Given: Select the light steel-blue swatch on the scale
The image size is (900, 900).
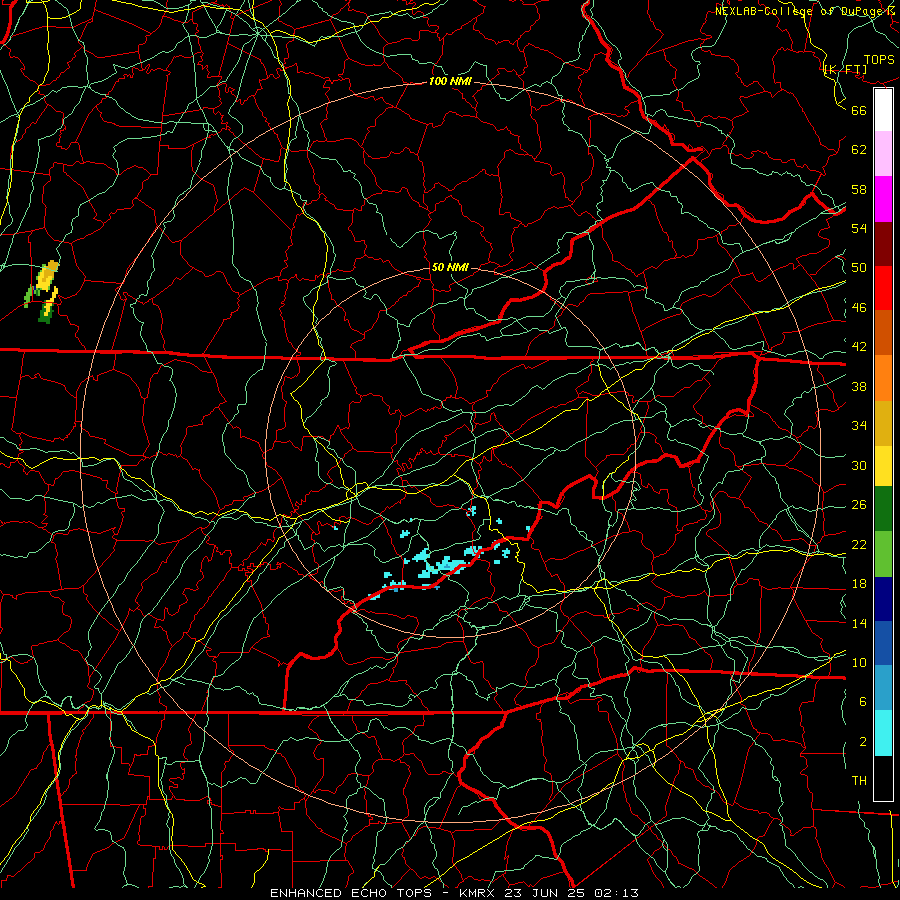Looking at the screenshot, I should (883, 688).
